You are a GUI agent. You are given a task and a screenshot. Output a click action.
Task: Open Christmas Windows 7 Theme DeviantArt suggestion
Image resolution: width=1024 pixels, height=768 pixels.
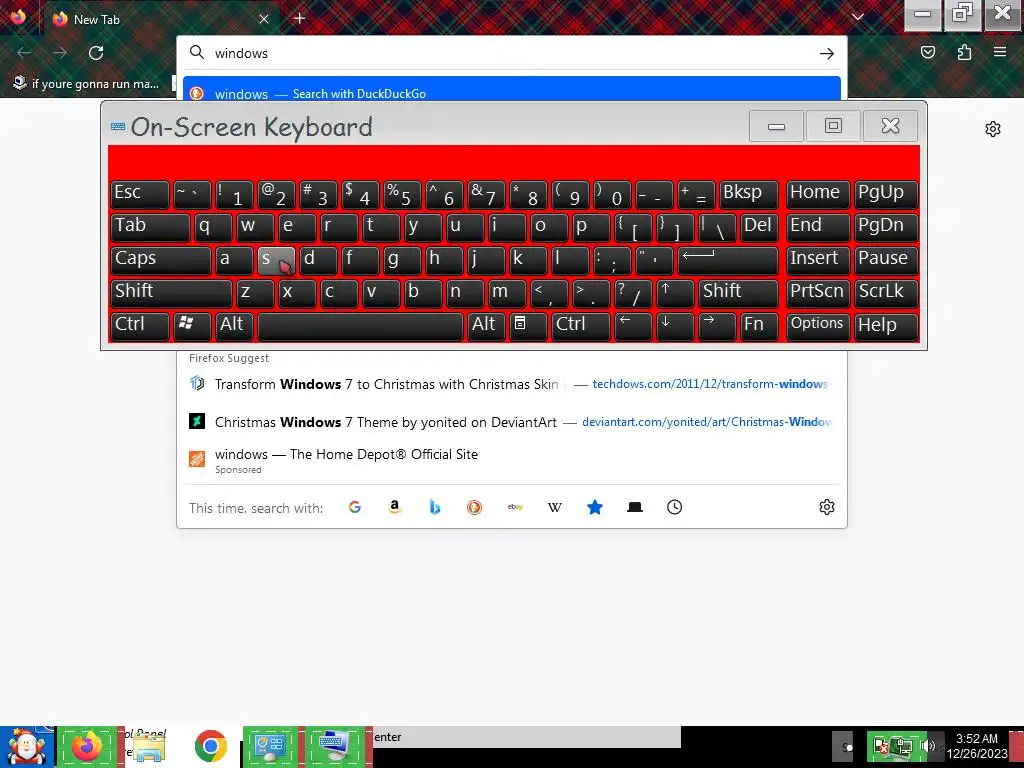511,422
